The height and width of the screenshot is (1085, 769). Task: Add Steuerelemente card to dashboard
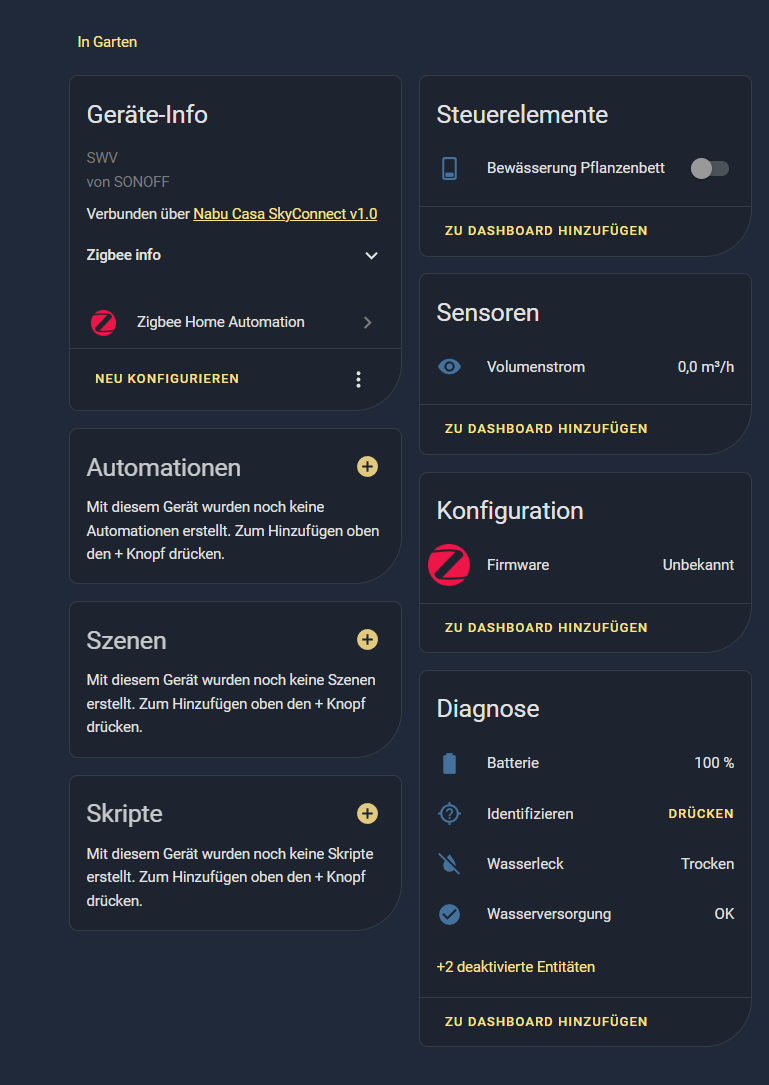(x=546, y=230)
